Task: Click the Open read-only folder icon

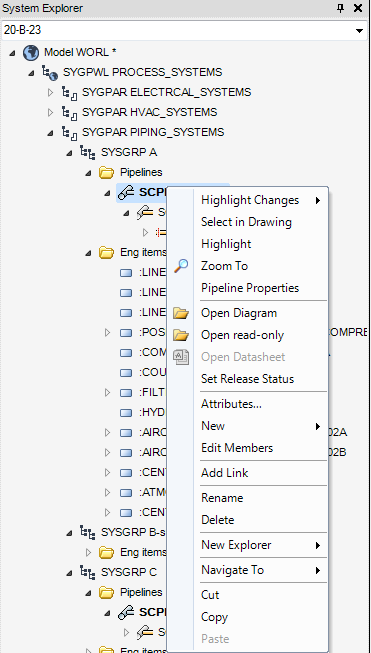Action: (x=181, y=335)
